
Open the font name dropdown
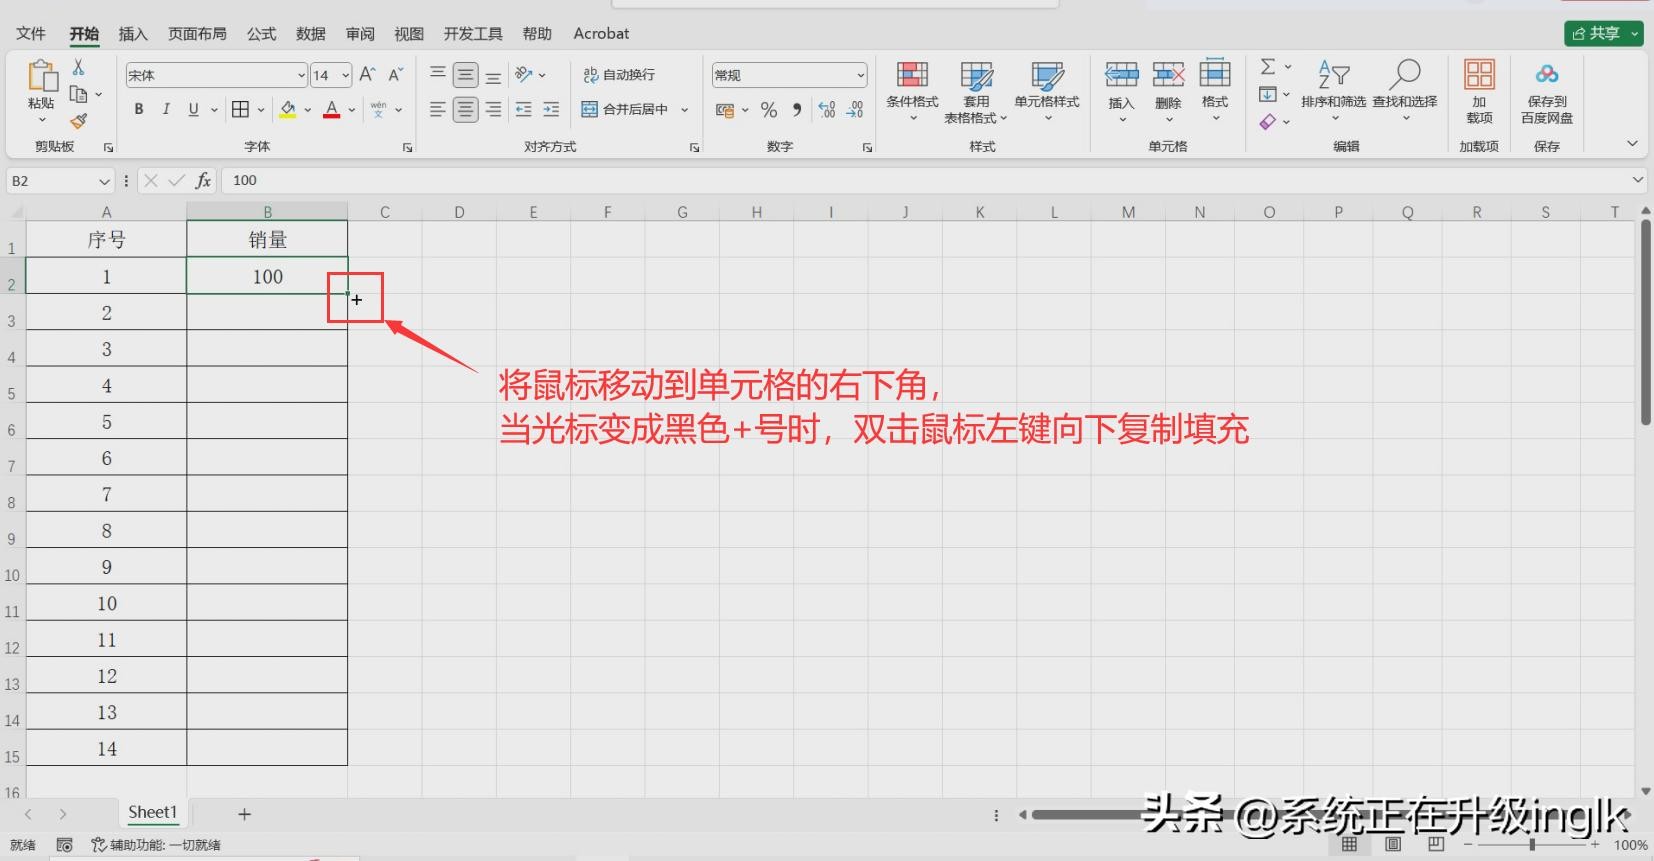click(x=301, y=75)
